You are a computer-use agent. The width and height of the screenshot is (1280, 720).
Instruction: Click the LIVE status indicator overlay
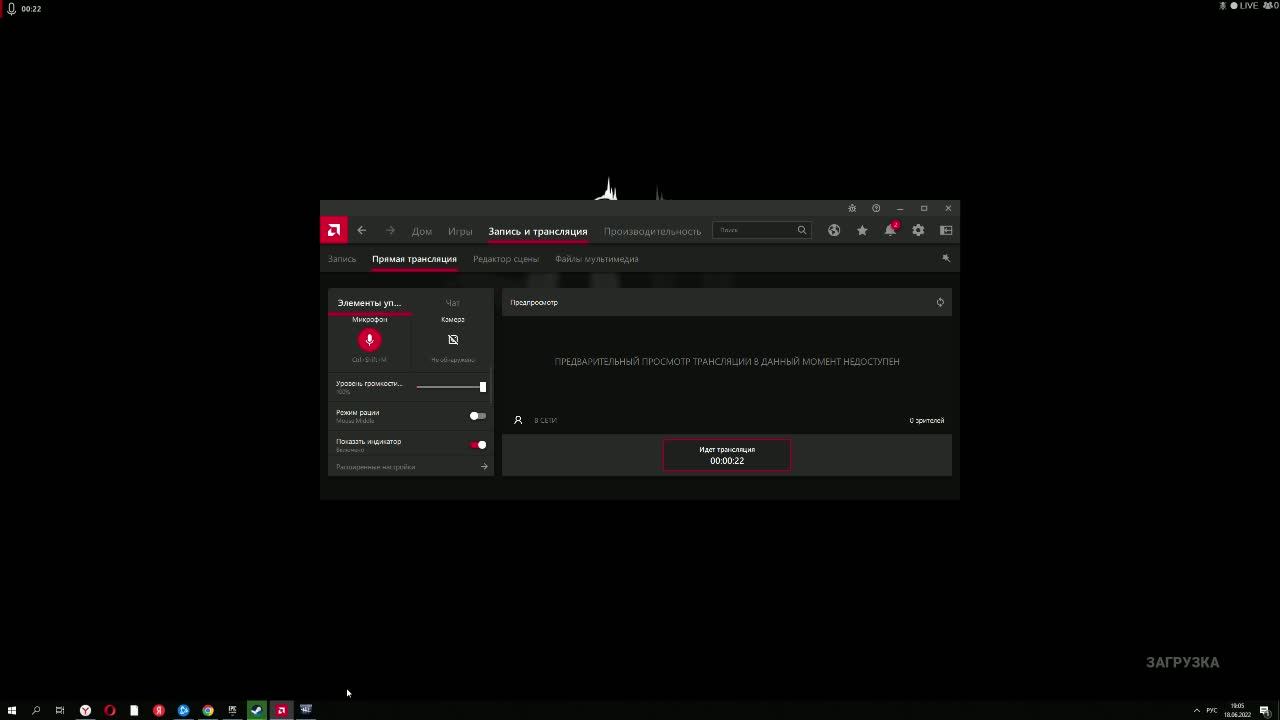coord(1244,6)
